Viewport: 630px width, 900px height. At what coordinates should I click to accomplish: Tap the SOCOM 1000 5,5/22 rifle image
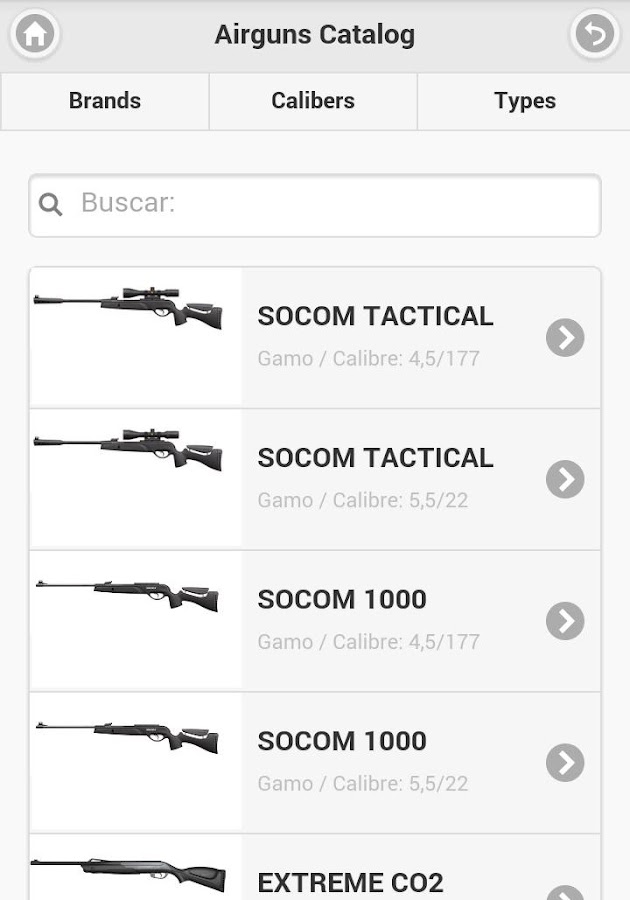pos(130,736)
